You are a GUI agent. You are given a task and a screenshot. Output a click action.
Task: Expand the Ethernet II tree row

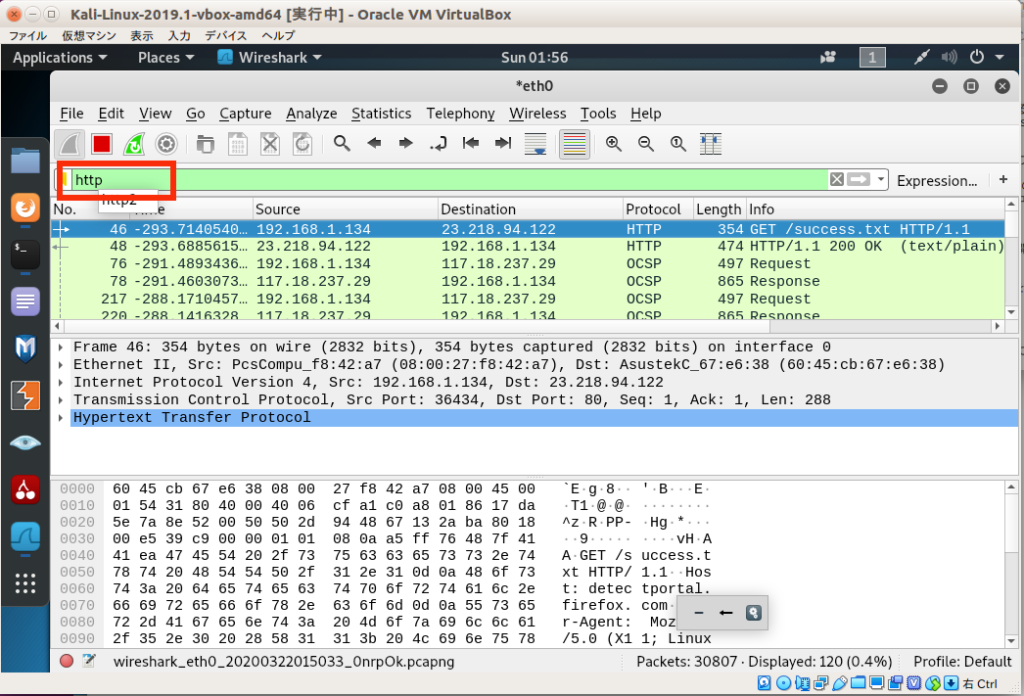[x=64, y=365]
